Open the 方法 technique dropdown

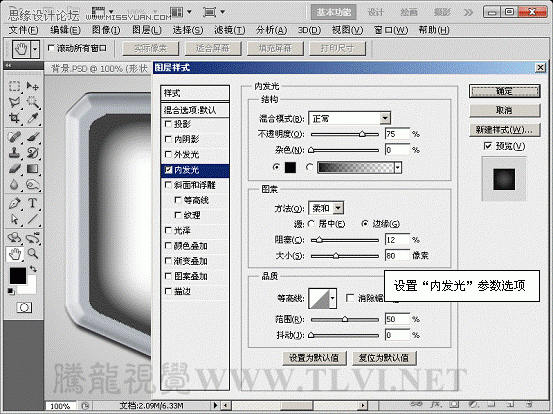pyautogui.click(x=338, y=208)
